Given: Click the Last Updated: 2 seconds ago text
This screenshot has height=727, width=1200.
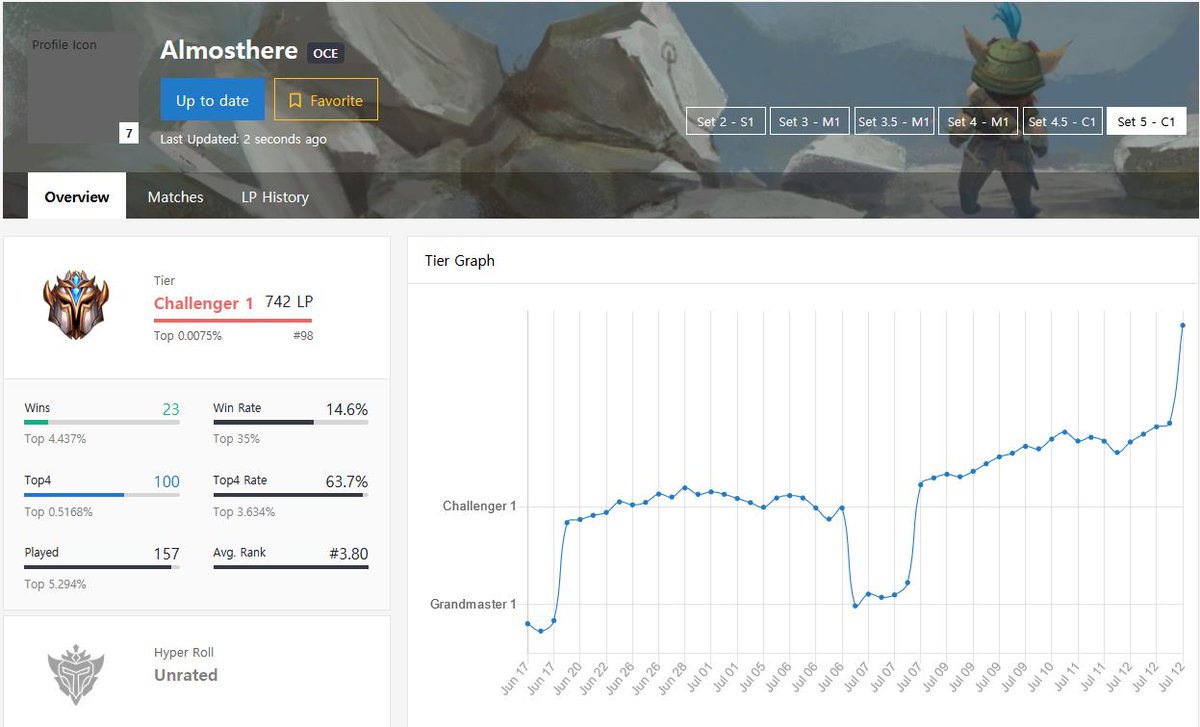Looking at the screenshot, I should pyautogui.click(x=243, y=139).
